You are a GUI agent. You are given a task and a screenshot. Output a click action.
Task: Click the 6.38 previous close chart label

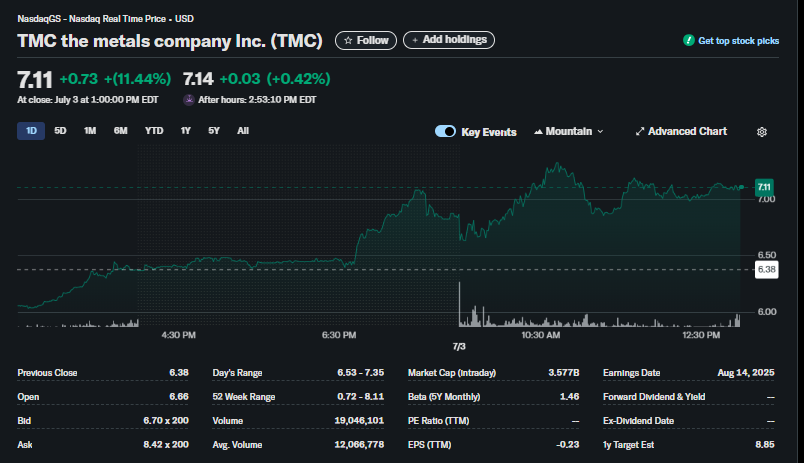pos(767,270)
